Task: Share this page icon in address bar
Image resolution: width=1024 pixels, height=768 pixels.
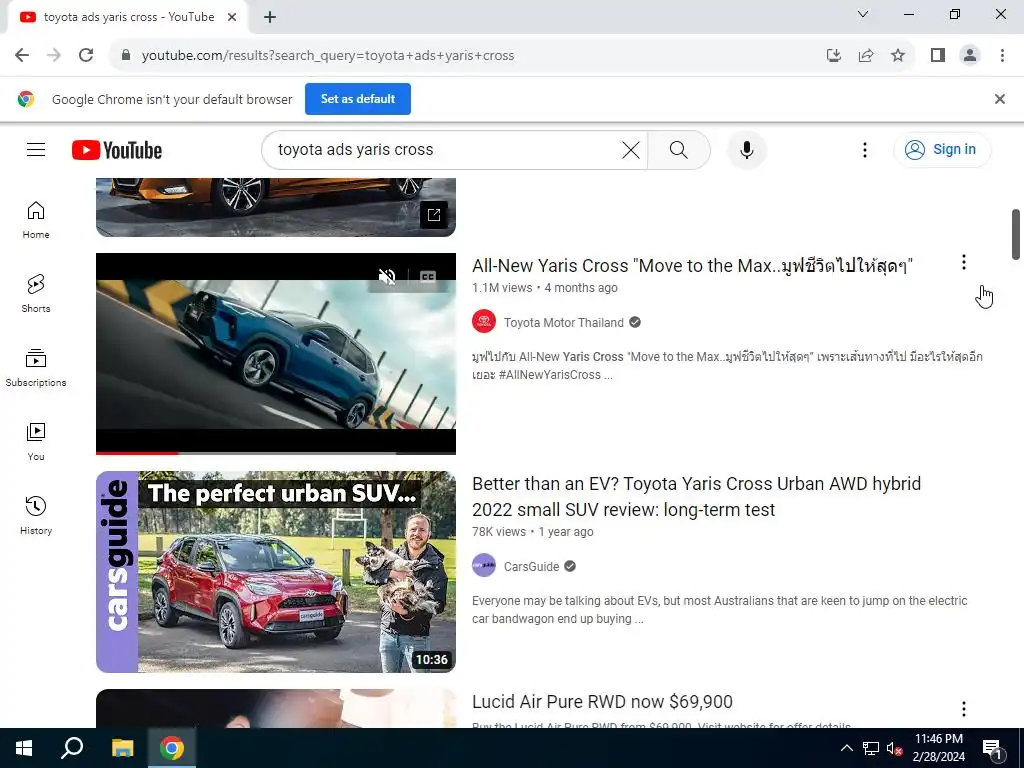Action: click(x=866, y=56)
